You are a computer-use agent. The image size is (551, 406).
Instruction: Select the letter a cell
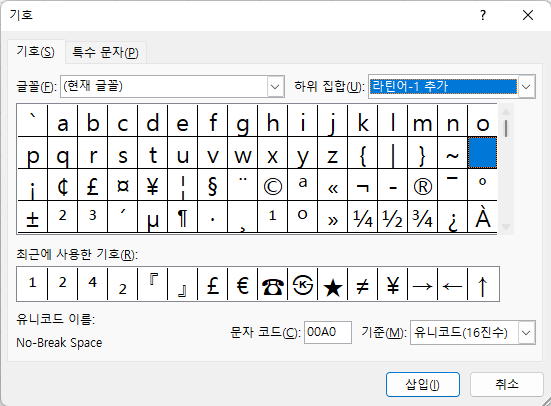pos(63,121)
